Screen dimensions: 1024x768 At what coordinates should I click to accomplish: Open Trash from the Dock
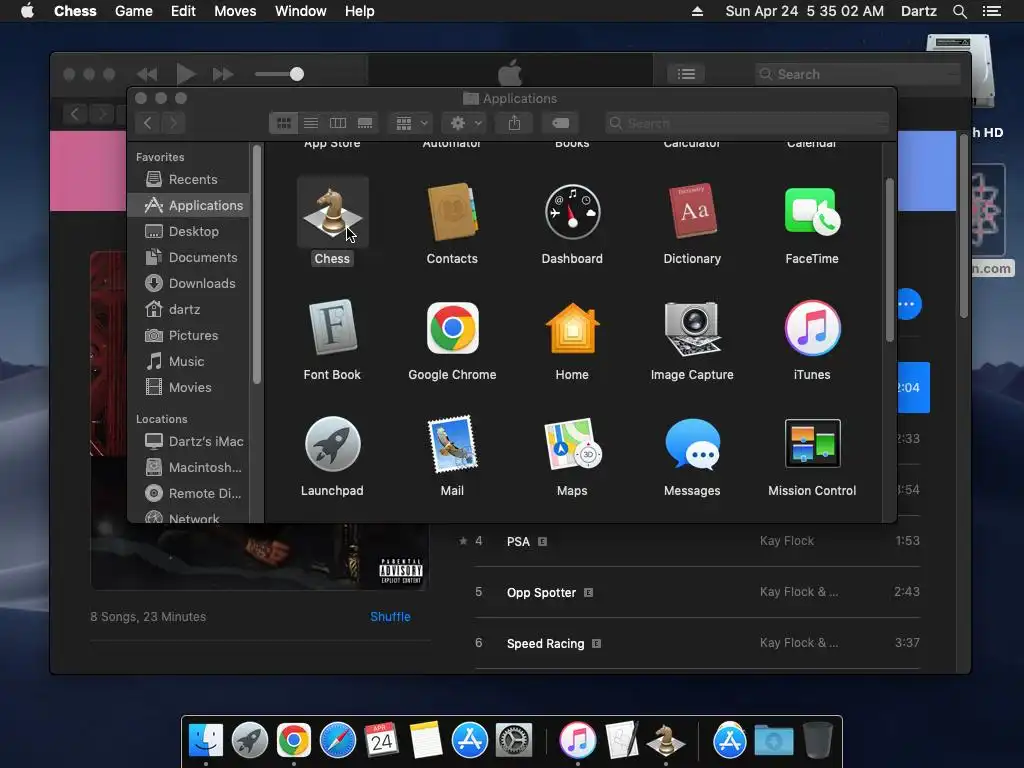pyautogui.click(x=817, y=739)
